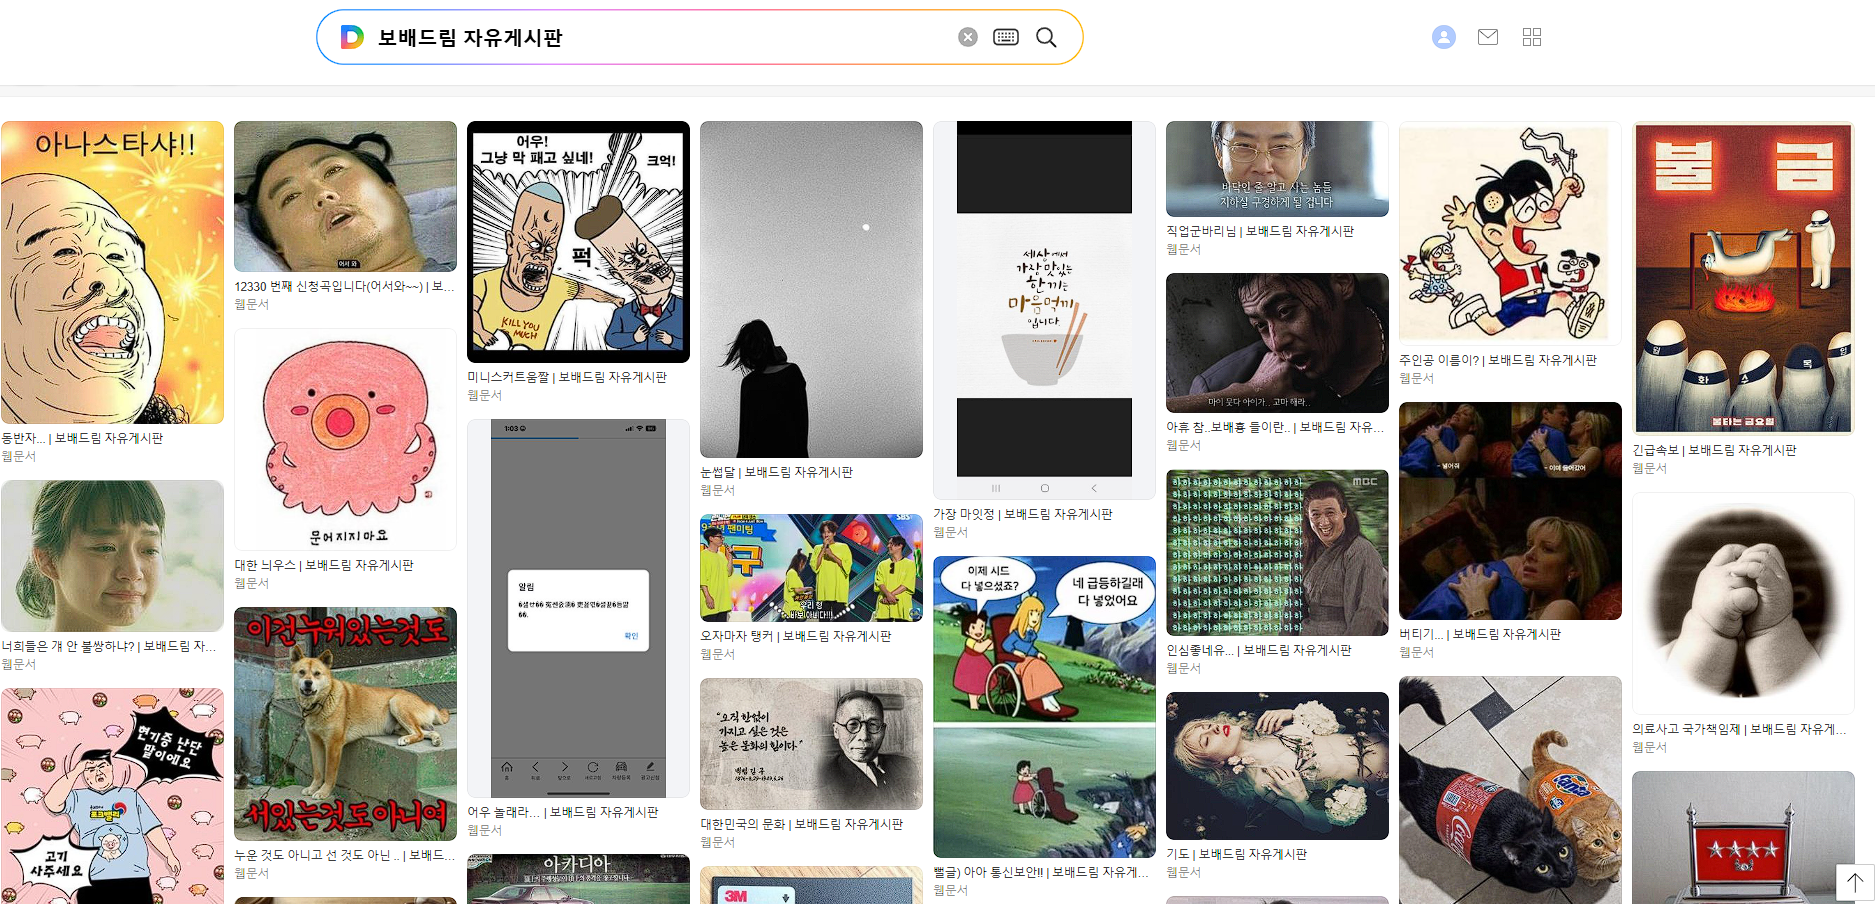
Task: Open the '어우 놀래라... | 보배드림 자유게시판' link
Action: [x=563, y=812]
